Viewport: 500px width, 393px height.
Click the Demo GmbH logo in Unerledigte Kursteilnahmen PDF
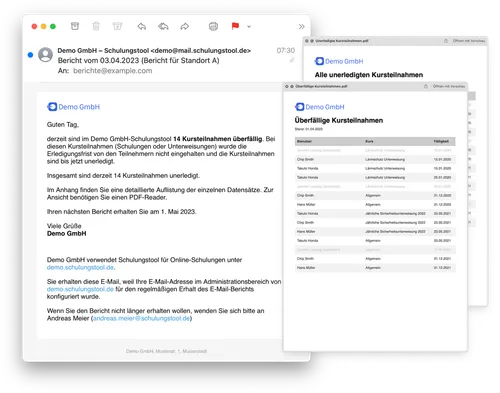click(x=339, y=61)
